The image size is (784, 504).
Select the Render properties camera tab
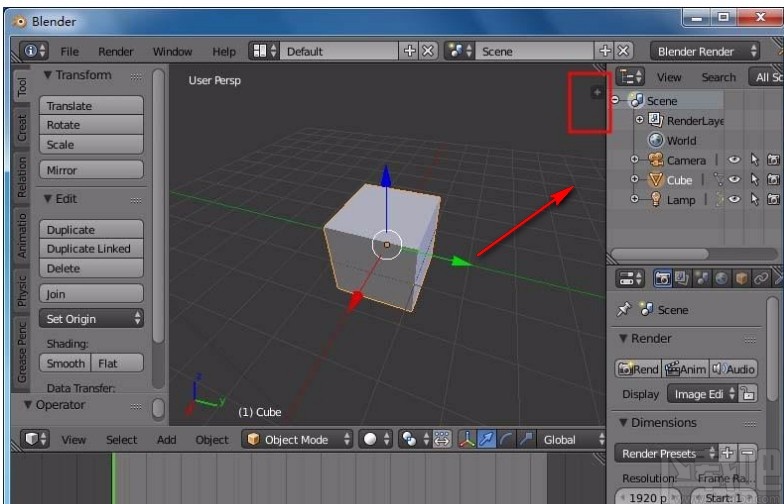click(662, 278)
